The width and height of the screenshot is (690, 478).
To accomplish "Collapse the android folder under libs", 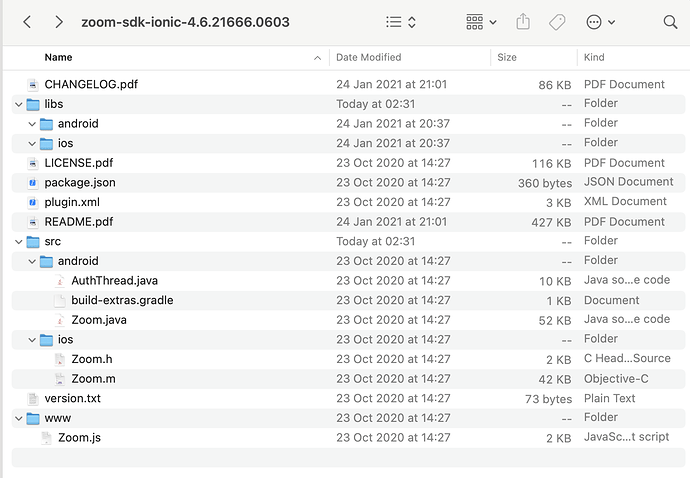I will pos(32,124).
